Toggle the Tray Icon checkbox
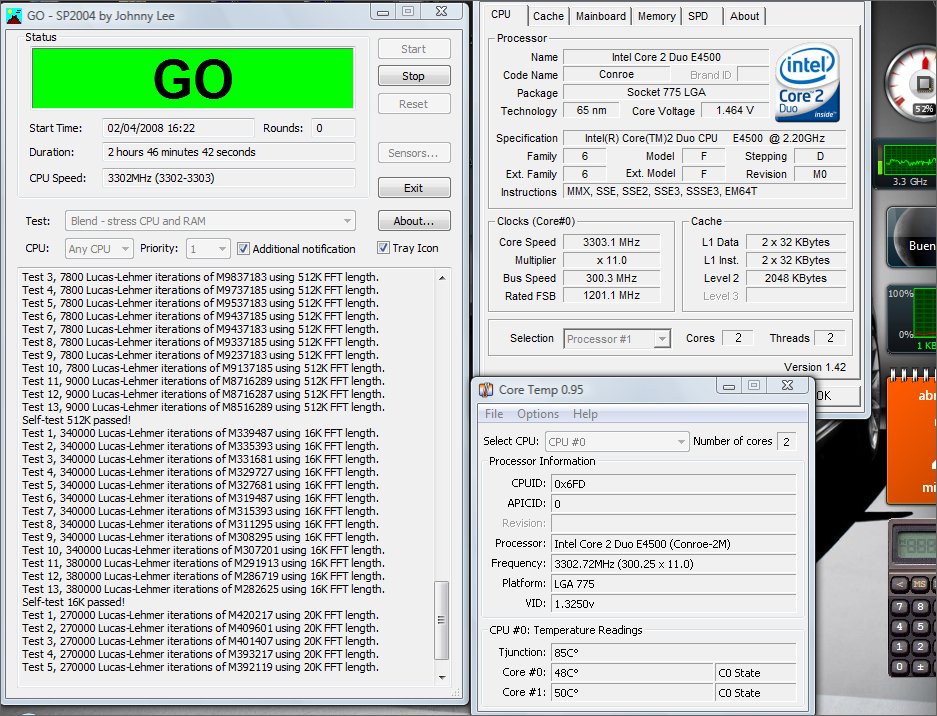 383,247
